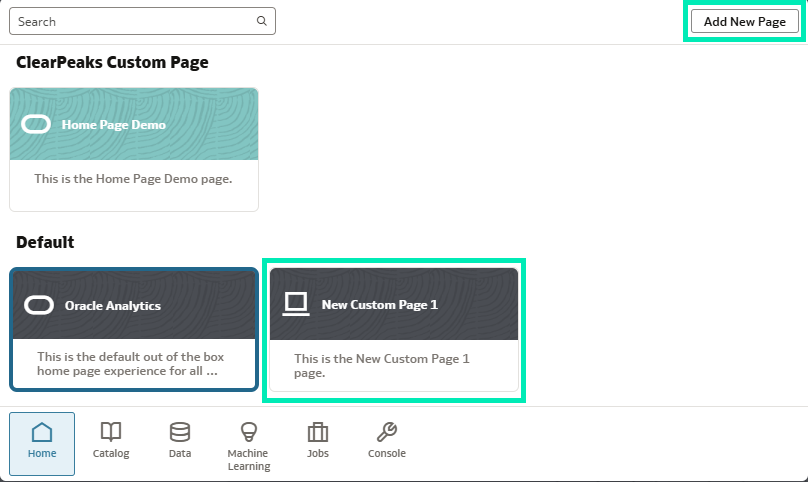Click the Home Page Demo card description

(x=133, y=179)
